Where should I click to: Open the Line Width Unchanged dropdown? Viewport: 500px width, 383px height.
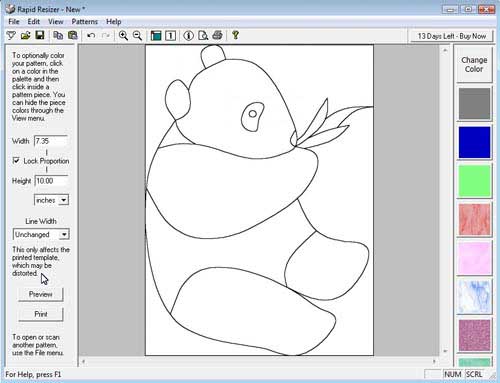(64, 234)
